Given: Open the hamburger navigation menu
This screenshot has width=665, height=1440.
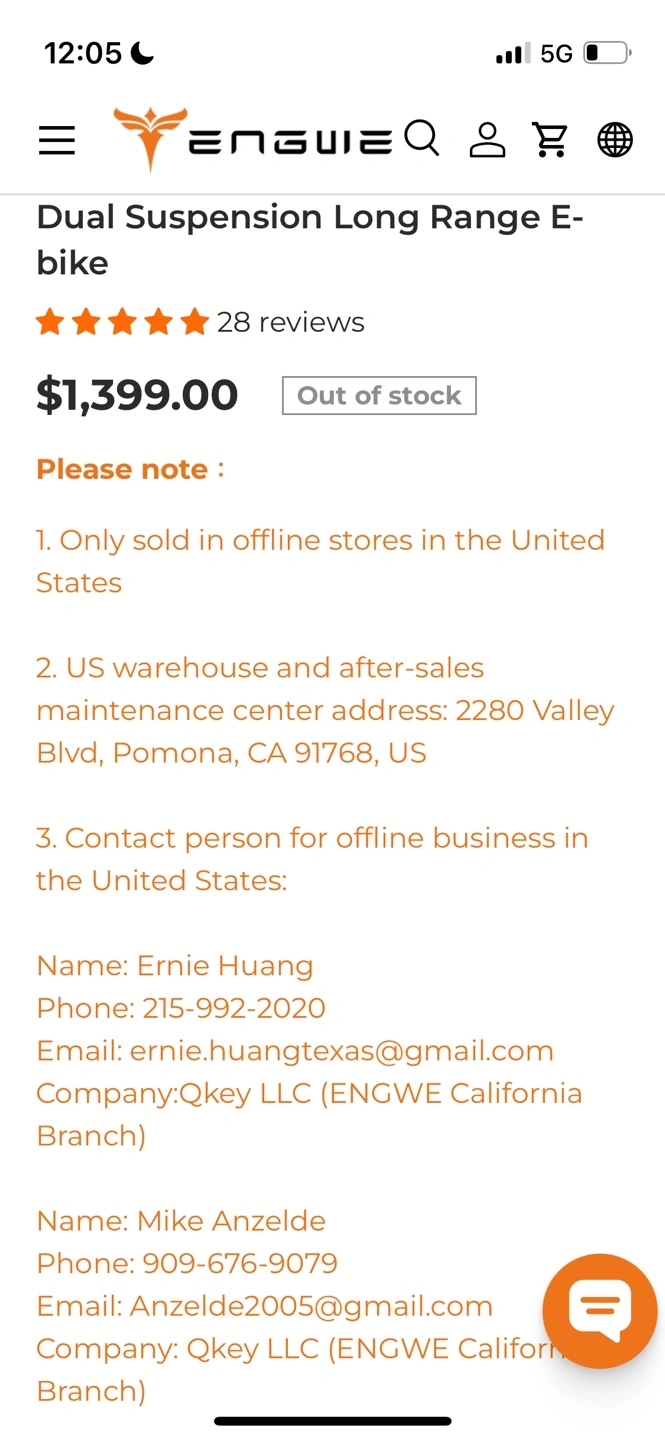Looking at the screenshot, I should click(x=57, y=140).
